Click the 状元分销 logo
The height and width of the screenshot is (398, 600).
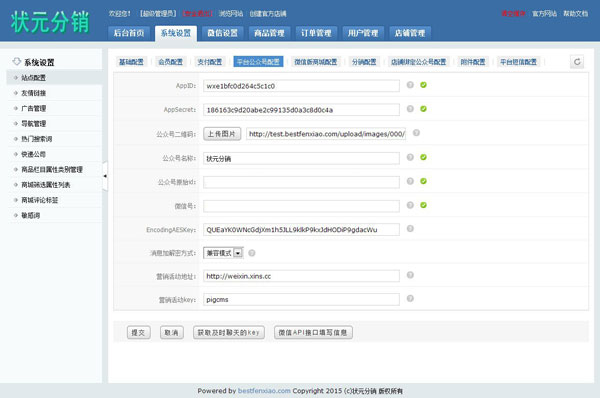point(50,22)
